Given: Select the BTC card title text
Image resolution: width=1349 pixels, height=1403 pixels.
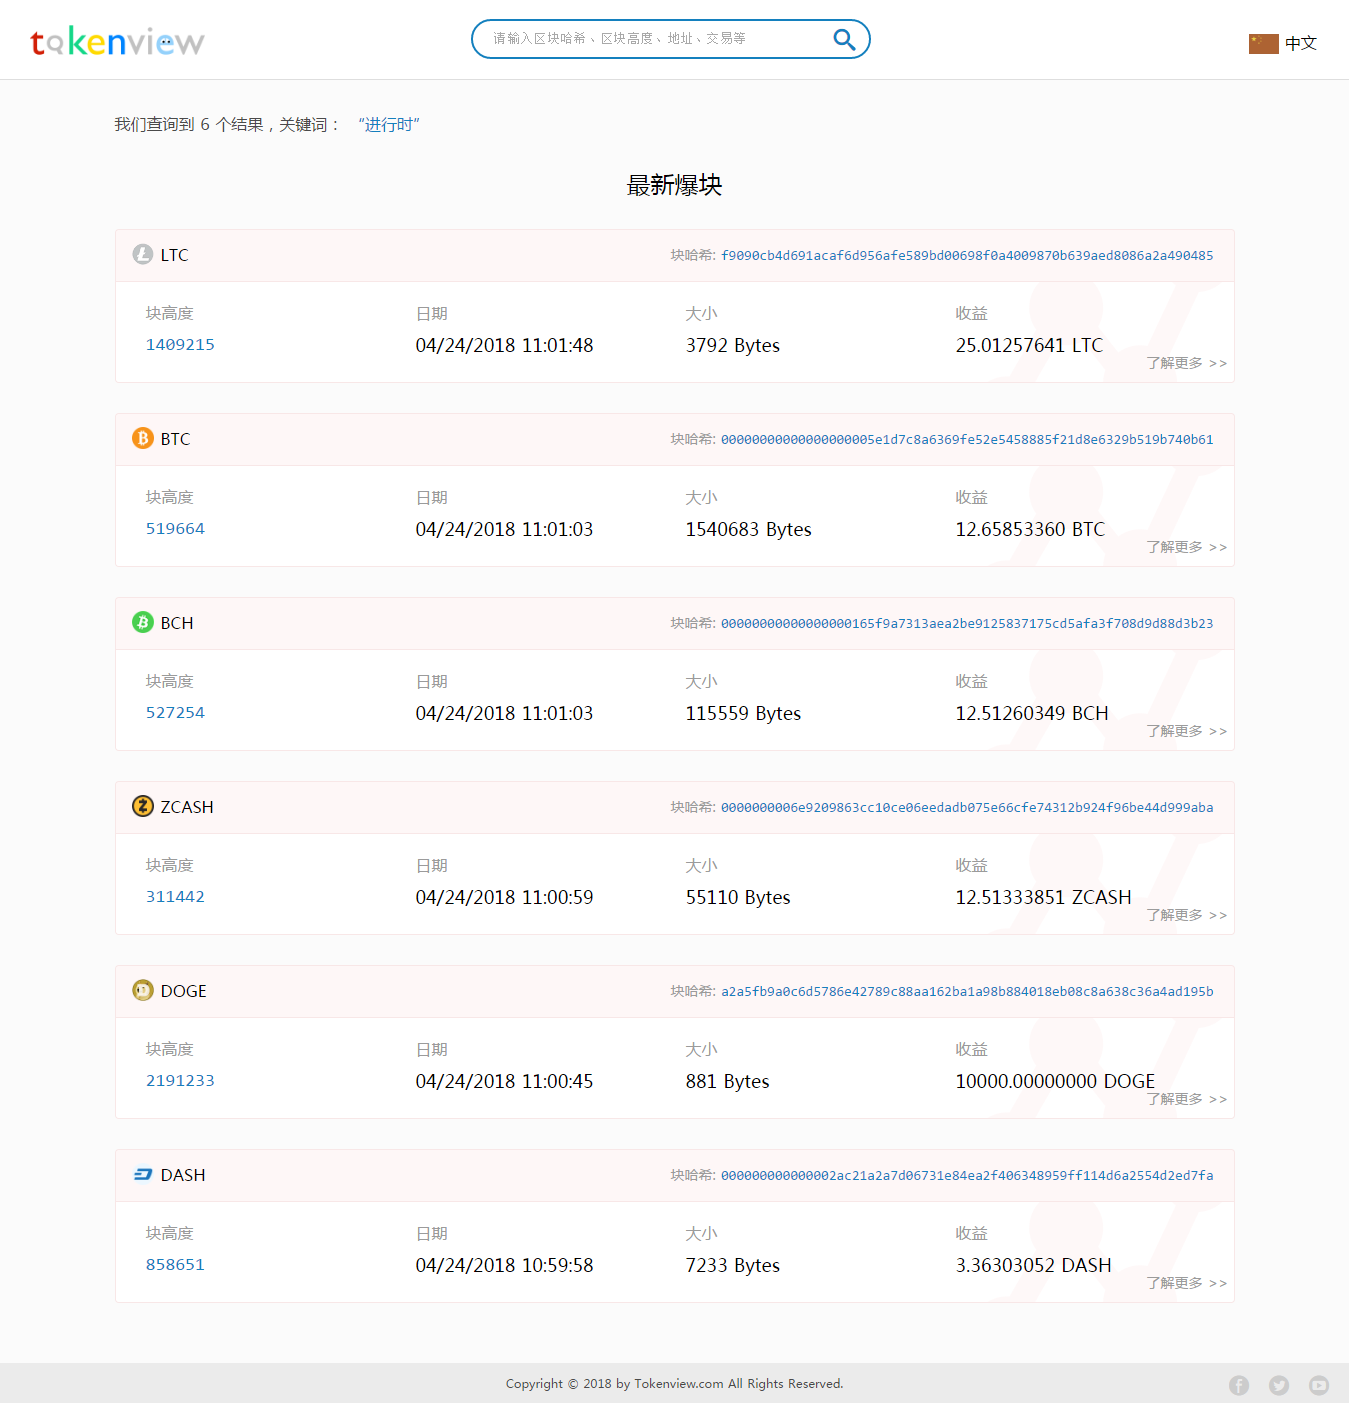Looking at the screenshot, I should point(175,439).
